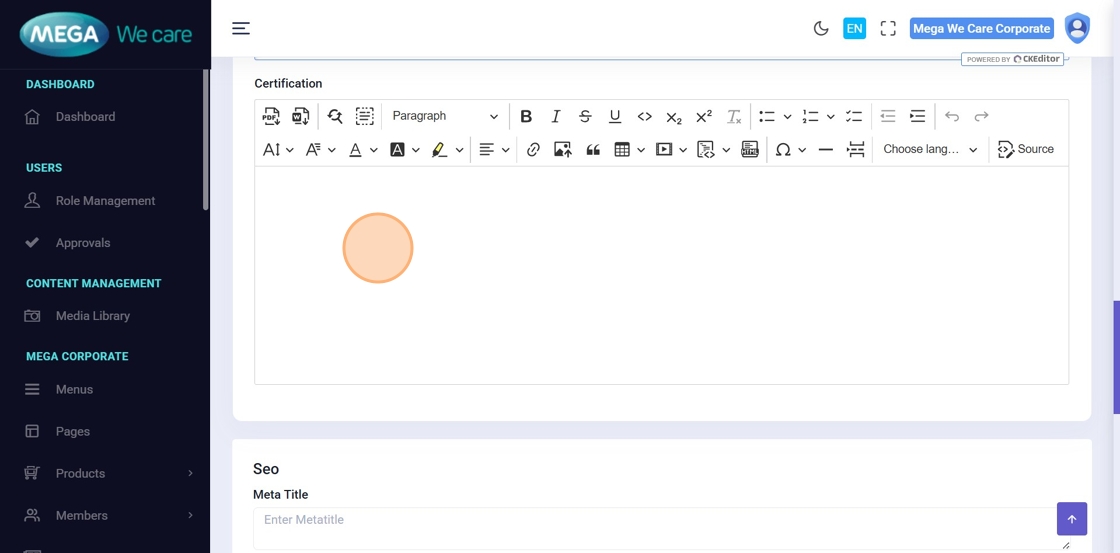
Task: Open find and replace tool
Action: (335, 116)
